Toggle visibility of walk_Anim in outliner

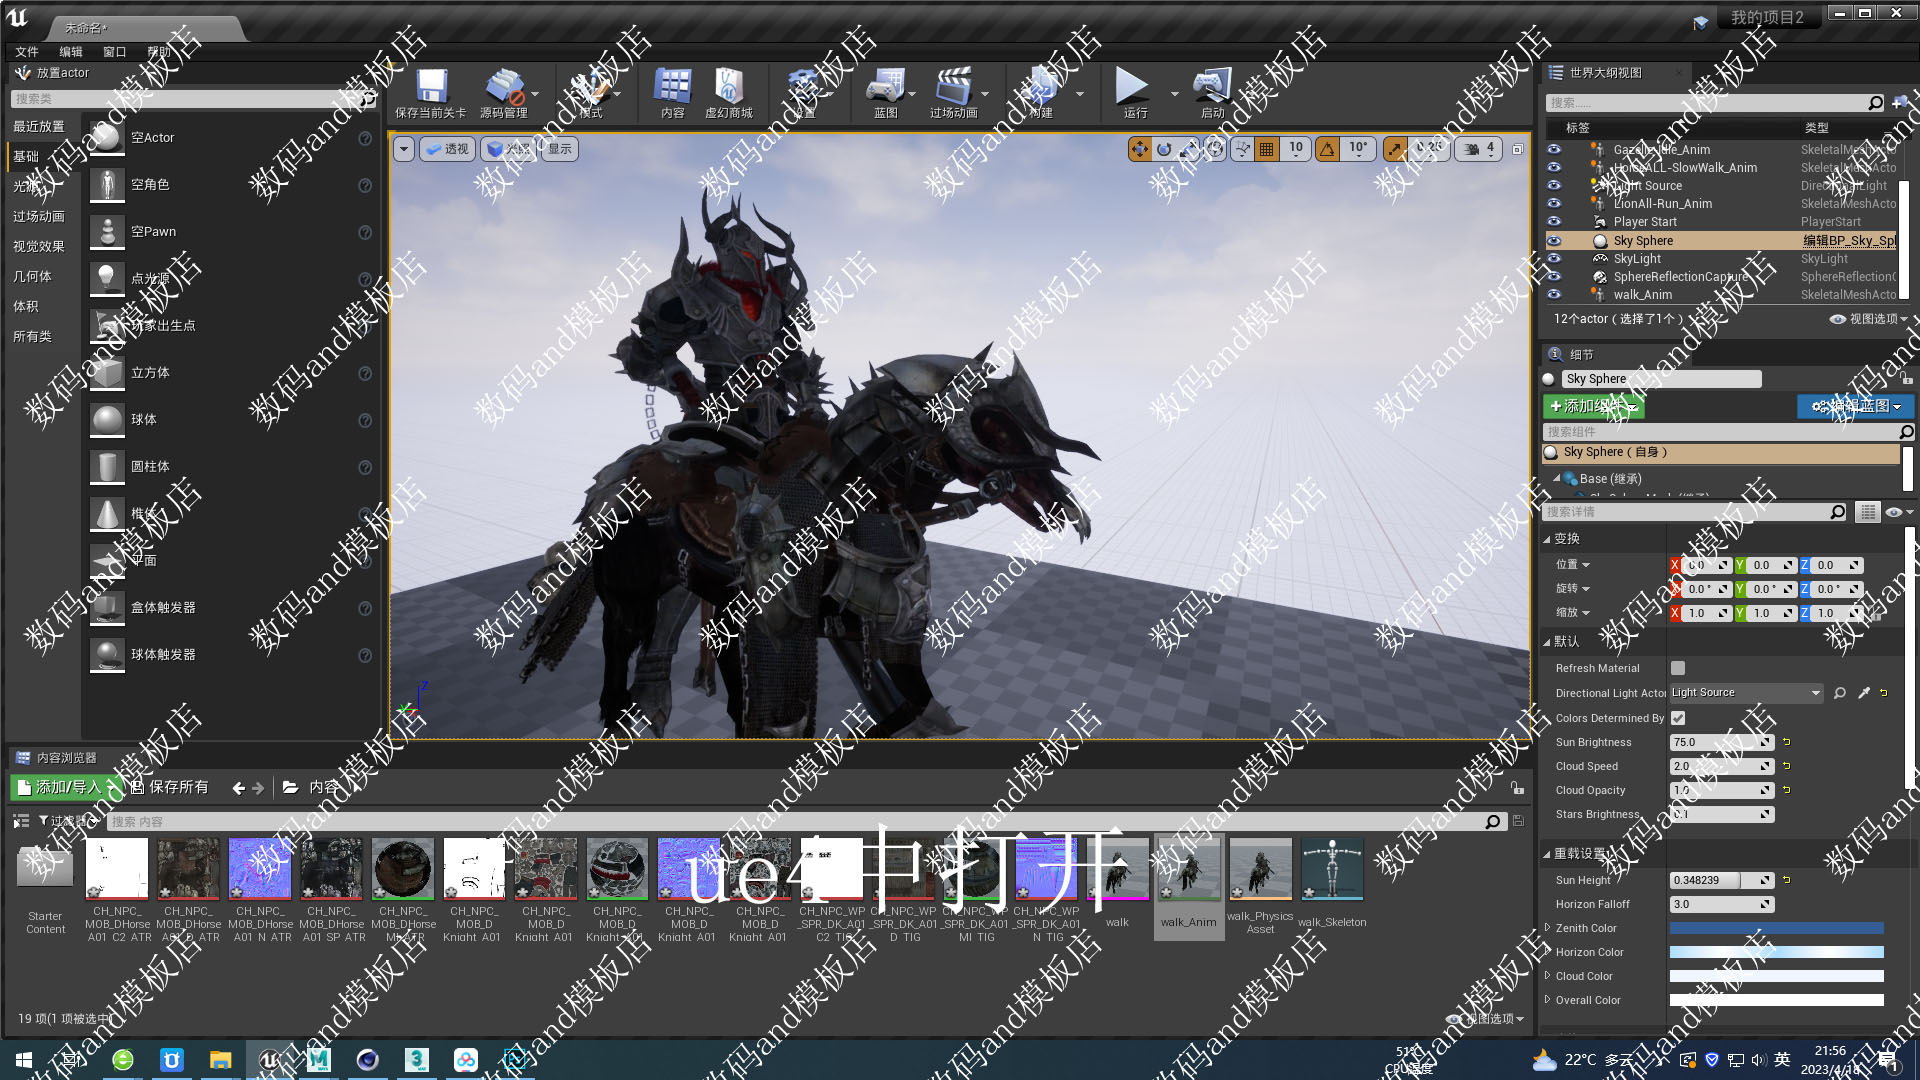[x=1554, y=295]
